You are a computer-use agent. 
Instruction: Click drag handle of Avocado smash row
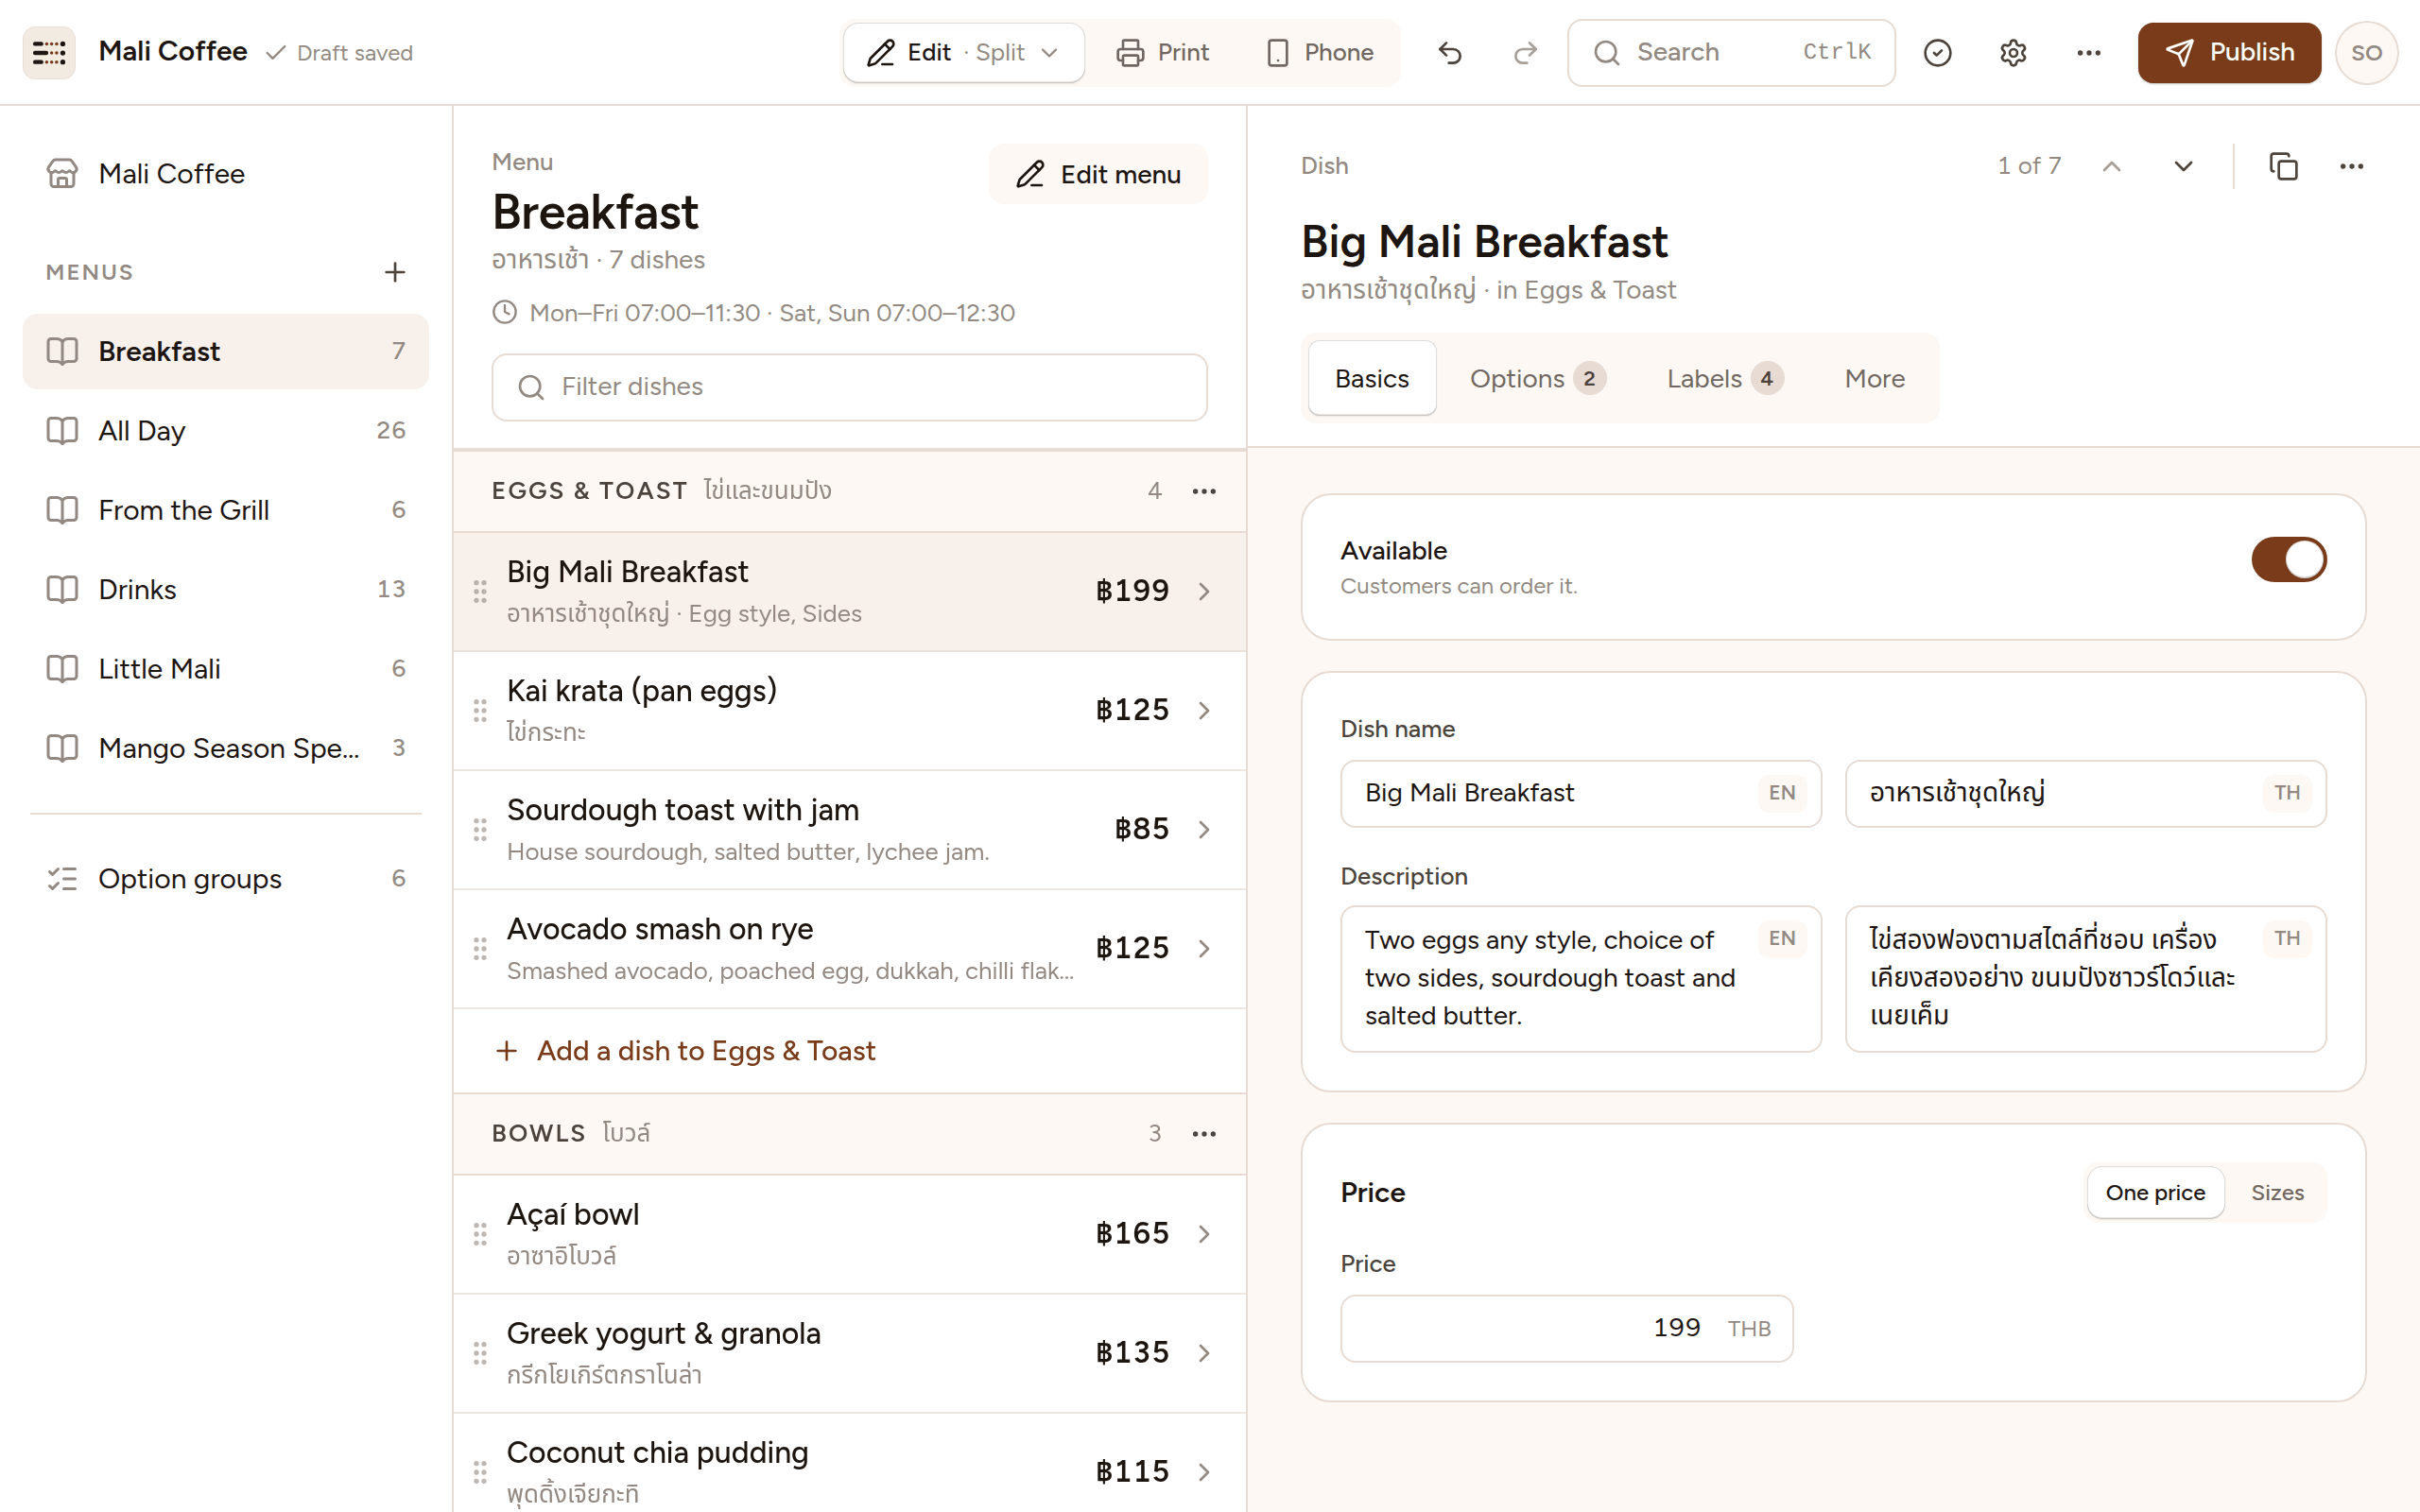tap(480, 948)
